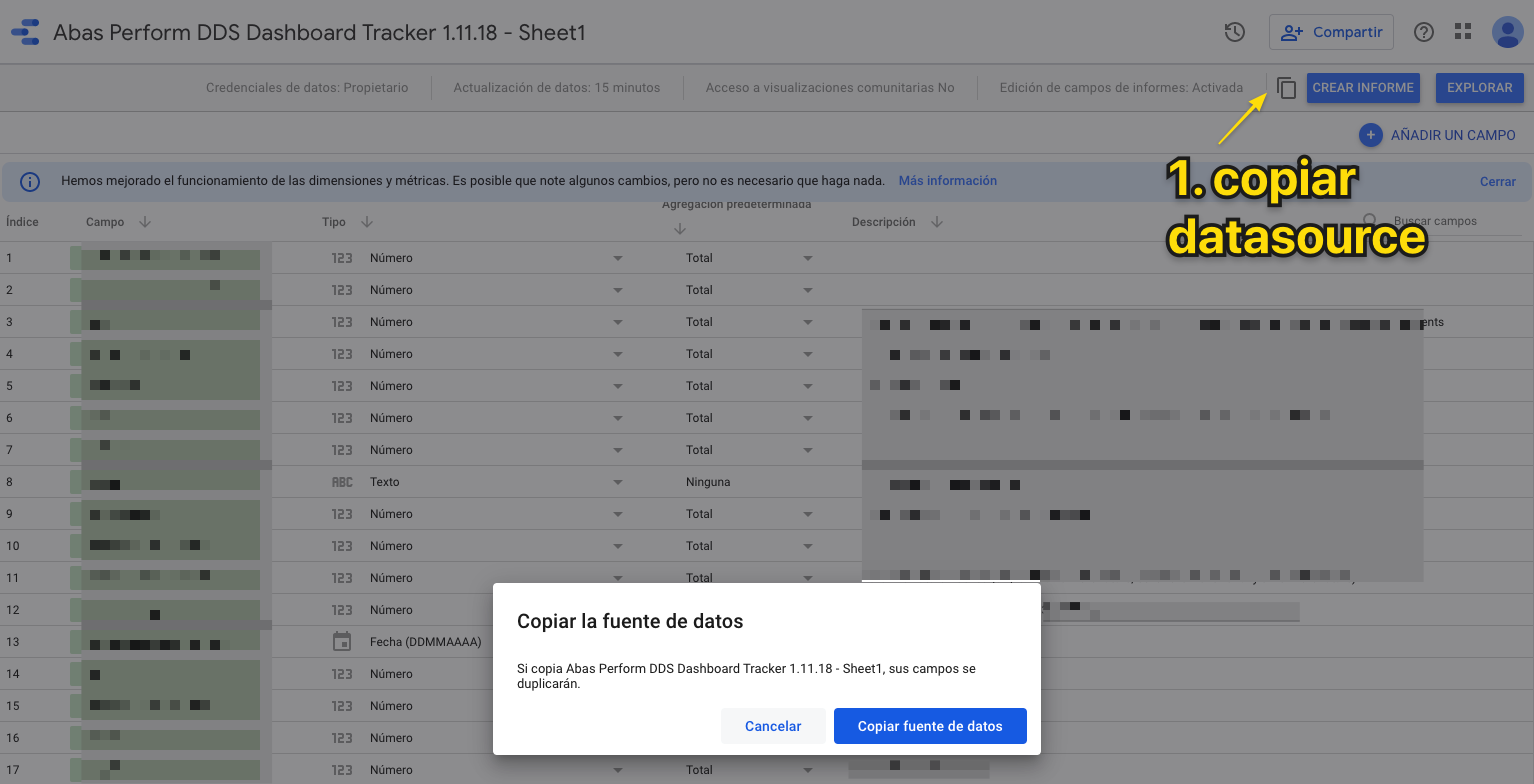Screen dimensions: 1534x784
Task: Open the Más información link
Action: point(948,181)
